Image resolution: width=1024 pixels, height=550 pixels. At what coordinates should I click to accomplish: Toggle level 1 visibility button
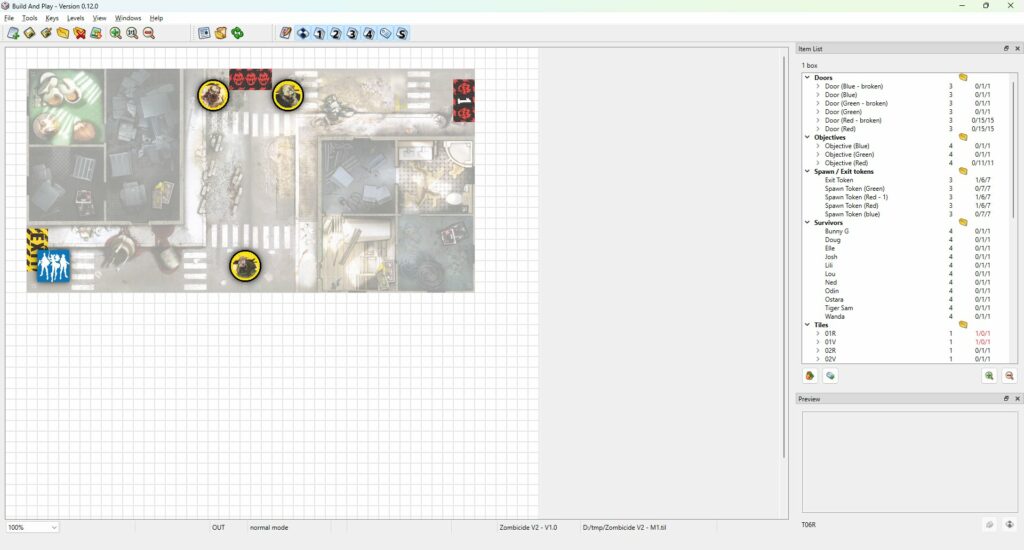coord(319,33)
